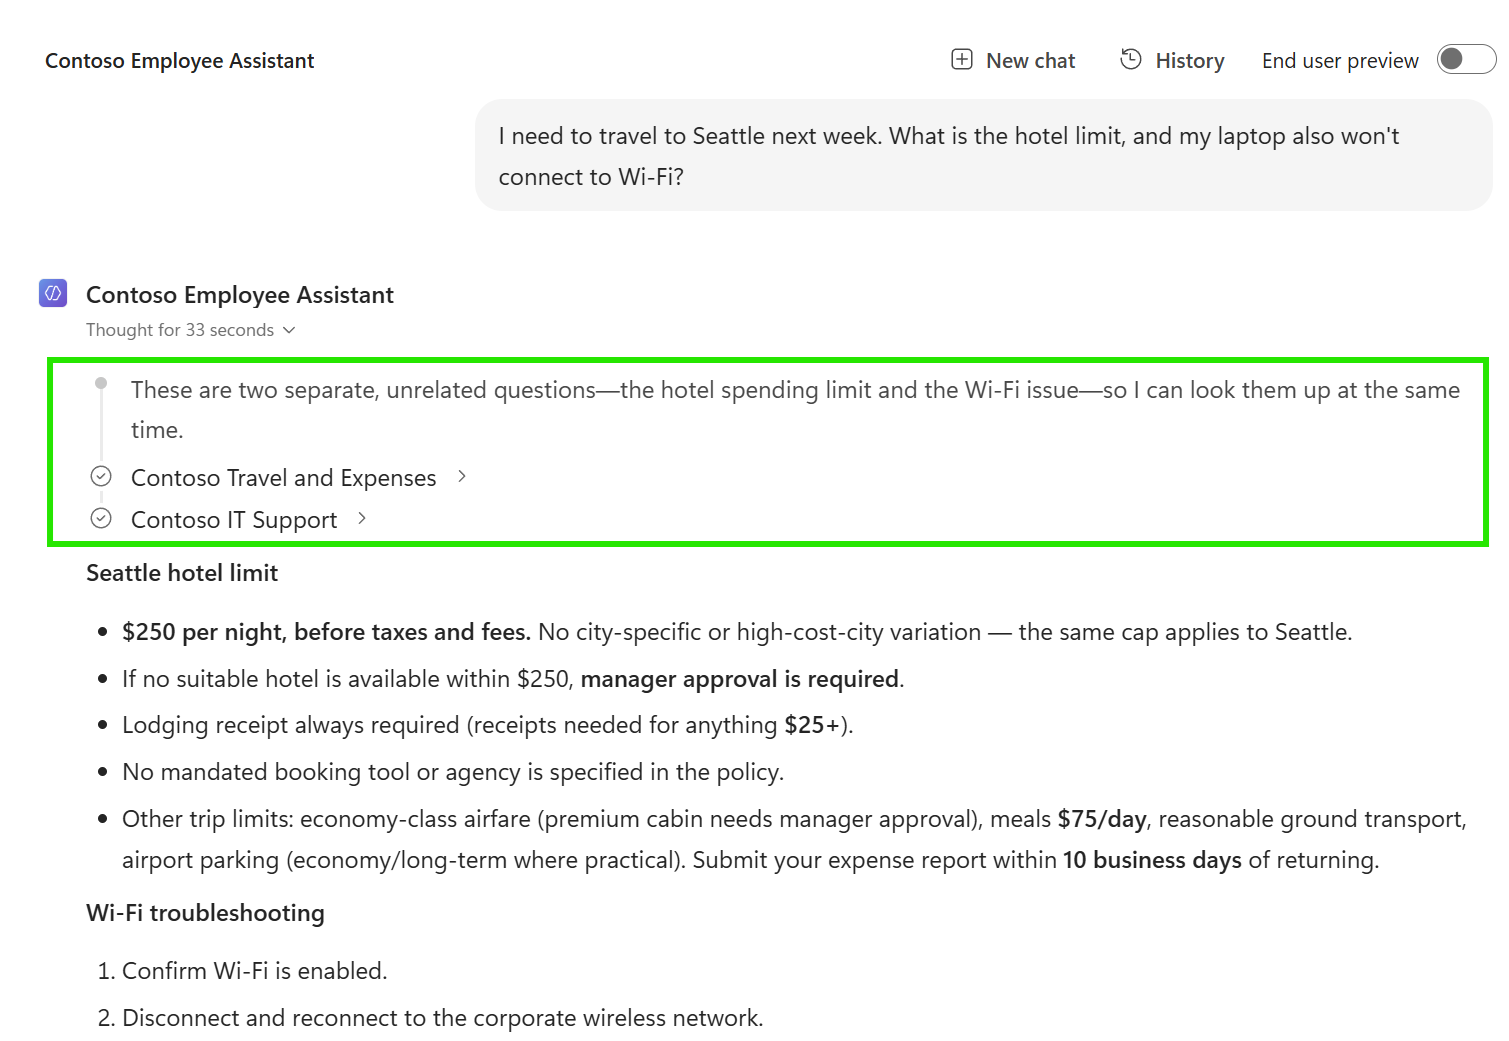Image resolution: width=1509 pixels, height=1041 pixels.
Task: Open the Contoso Travel and Expenses step
Action: click(284, 478)
